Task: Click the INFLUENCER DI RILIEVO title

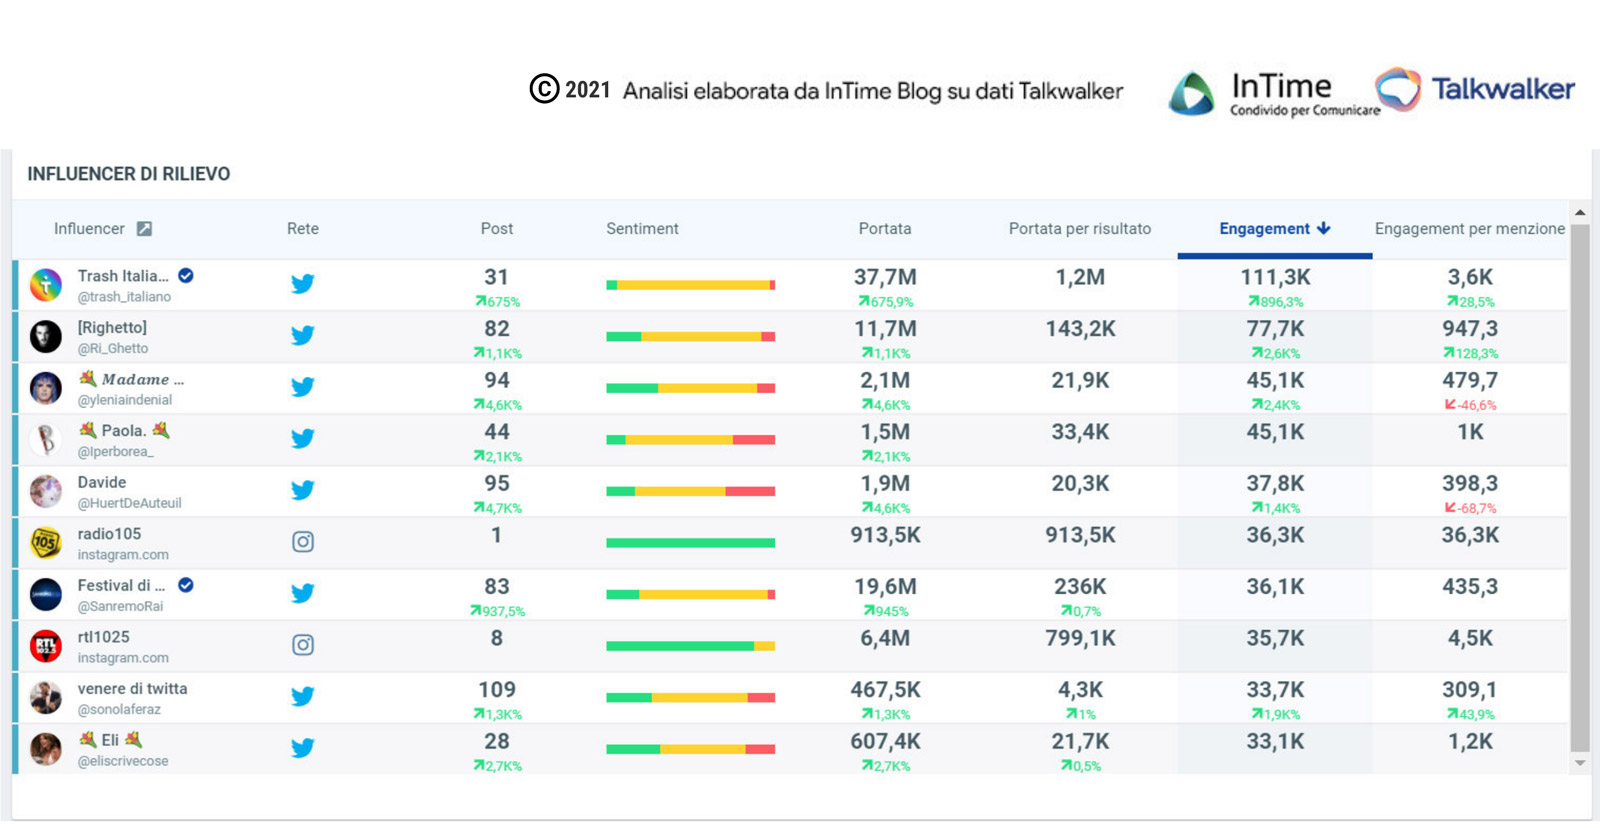Action: coord(129,174)
